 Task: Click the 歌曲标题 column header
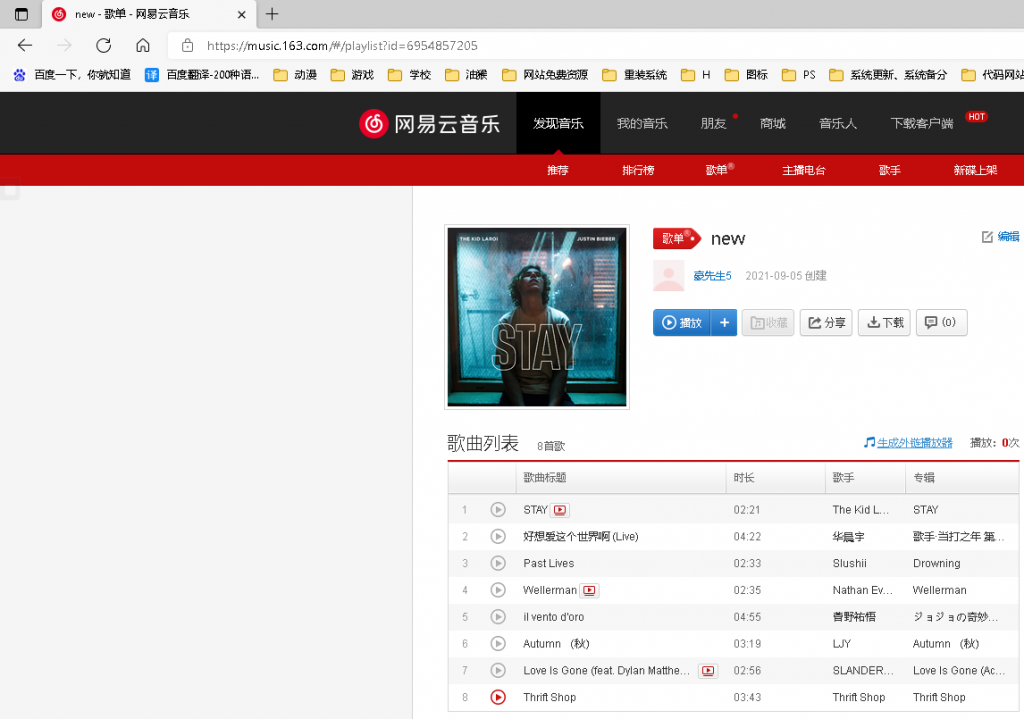(x=545, y=478)
